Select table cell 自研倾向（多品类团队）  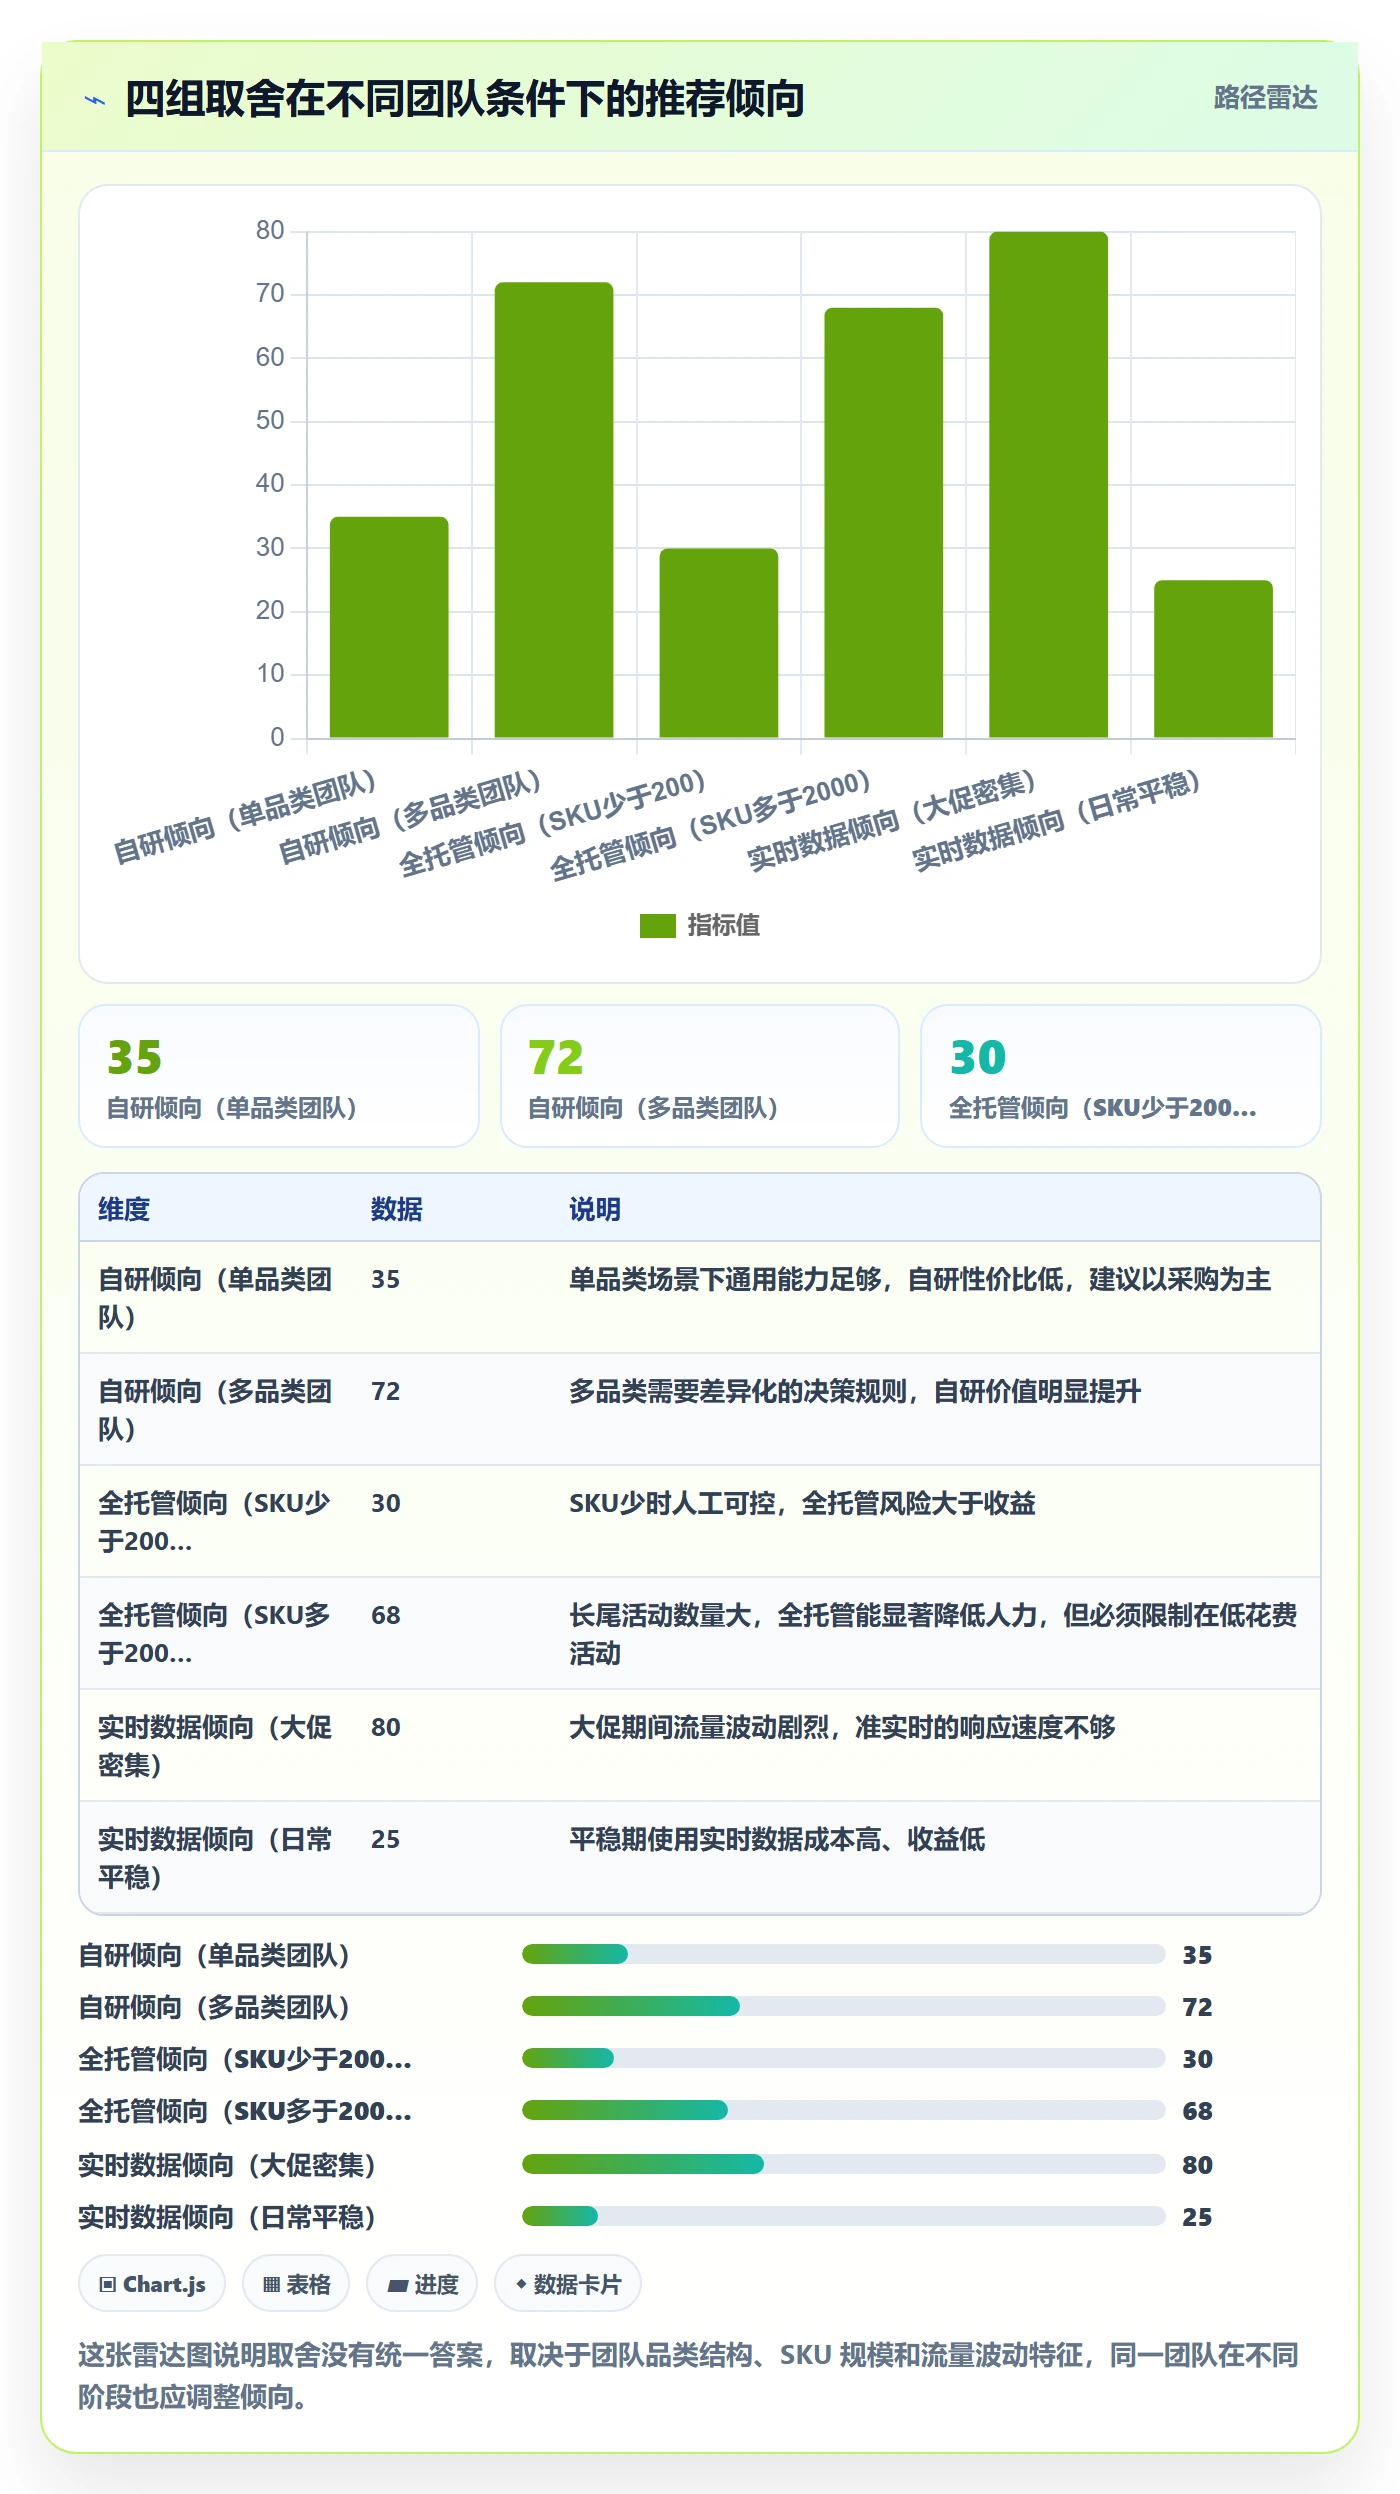coord(215,1410)
